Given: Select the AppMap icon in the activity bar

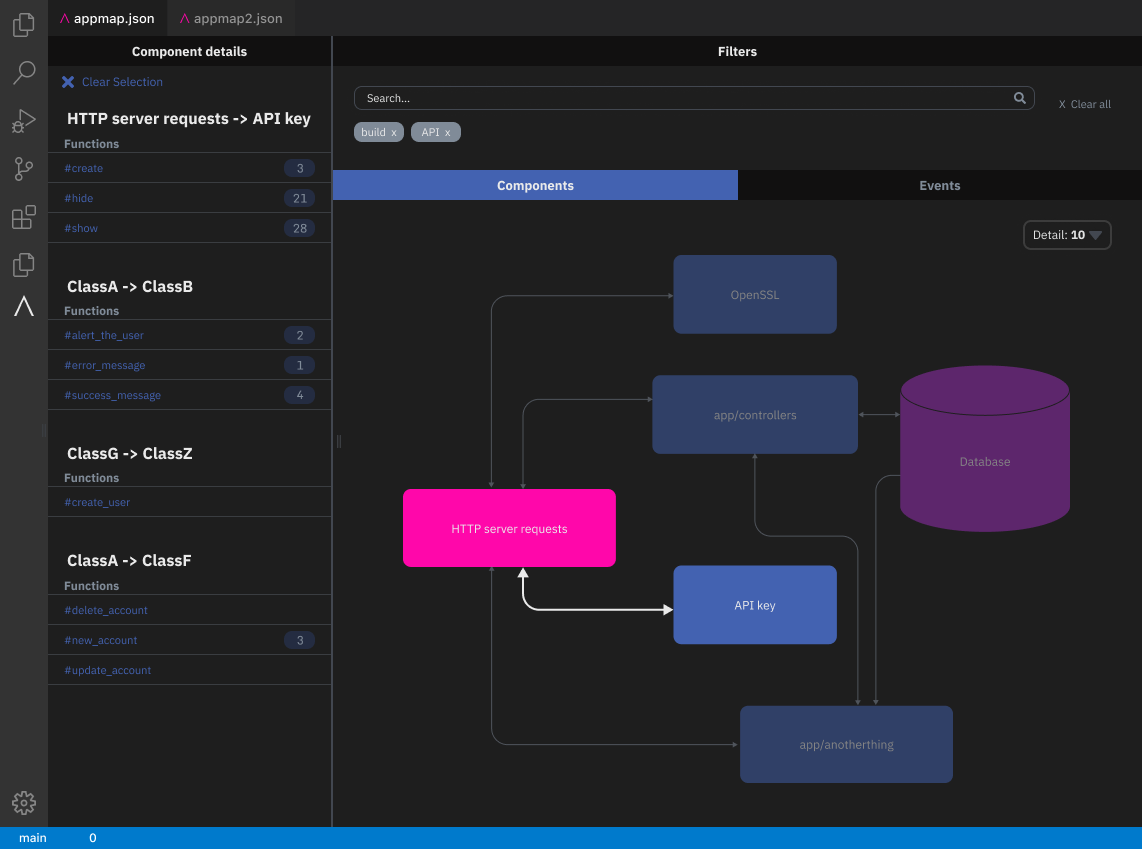Looking at the screenshot, I should (23, 306).
